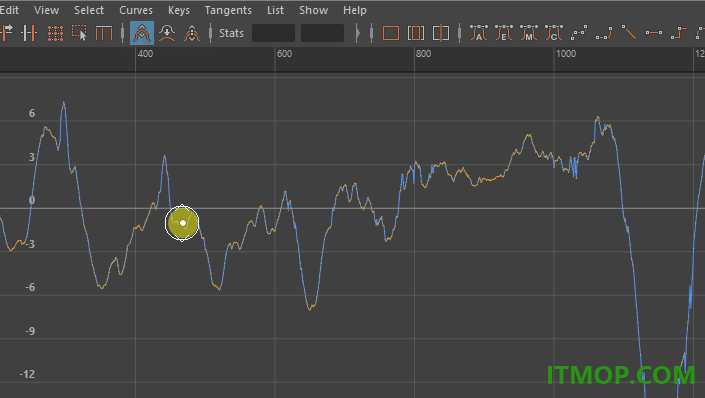The width and height of the screenshot is (705, 398).
Task: Apply Clamped tangents
Action: pyautogui.click(x=604, y=33)
